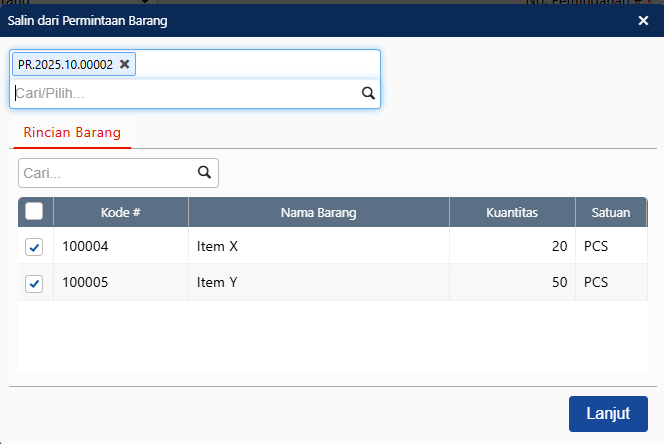Sort by the Kode # column header
Viewport: 664px width, 444px height.
click(120, 212)
